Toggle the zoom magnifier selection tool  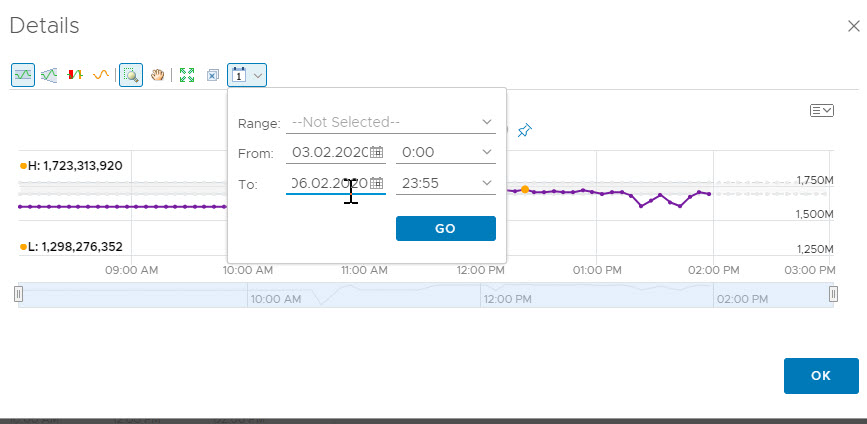[x=130, y=75]
